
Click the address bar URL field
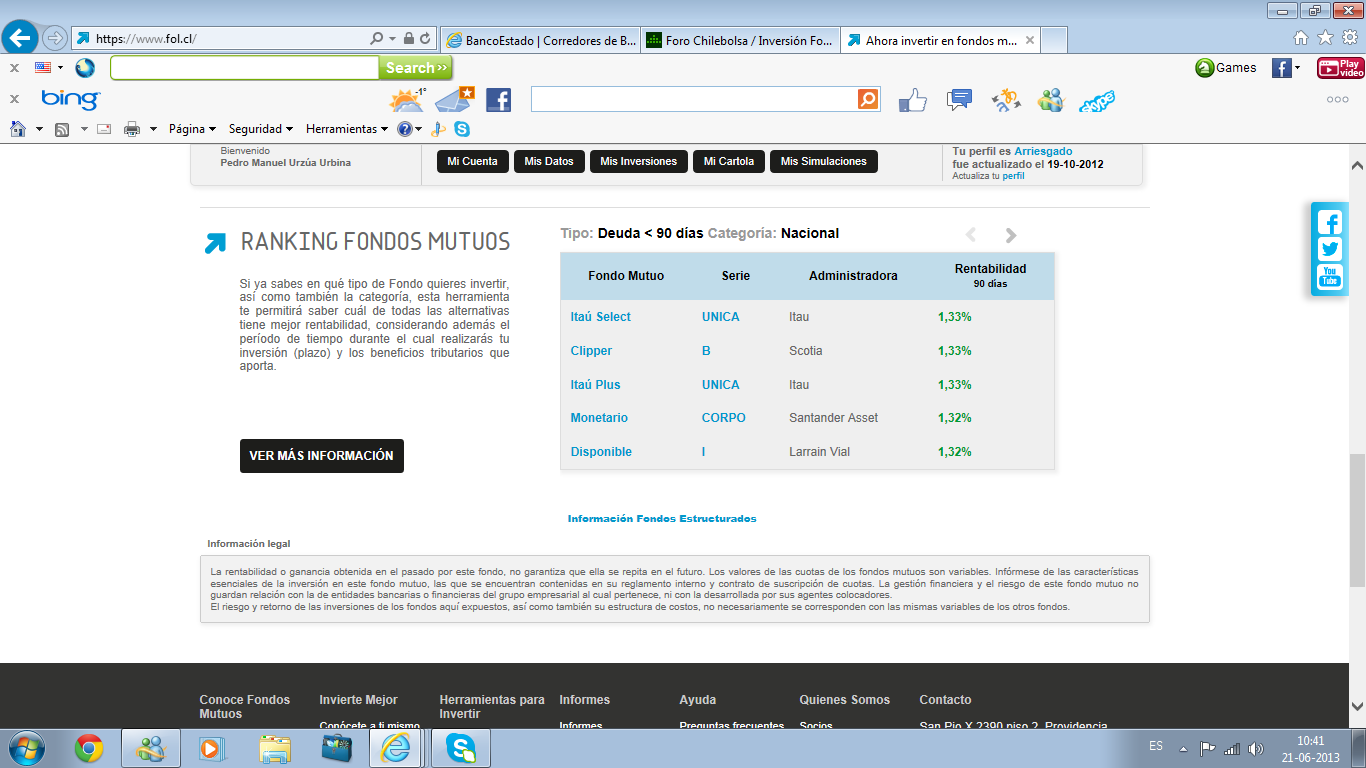tap(232, 39)
